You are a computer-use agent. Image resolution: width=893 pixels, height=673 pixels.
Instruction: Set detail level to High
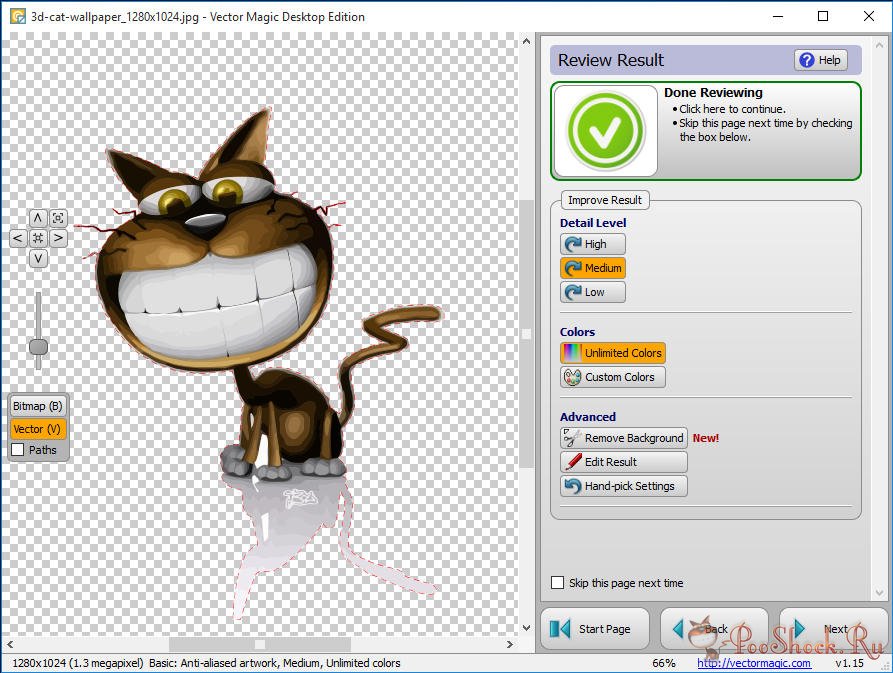[x=592, y=244]
